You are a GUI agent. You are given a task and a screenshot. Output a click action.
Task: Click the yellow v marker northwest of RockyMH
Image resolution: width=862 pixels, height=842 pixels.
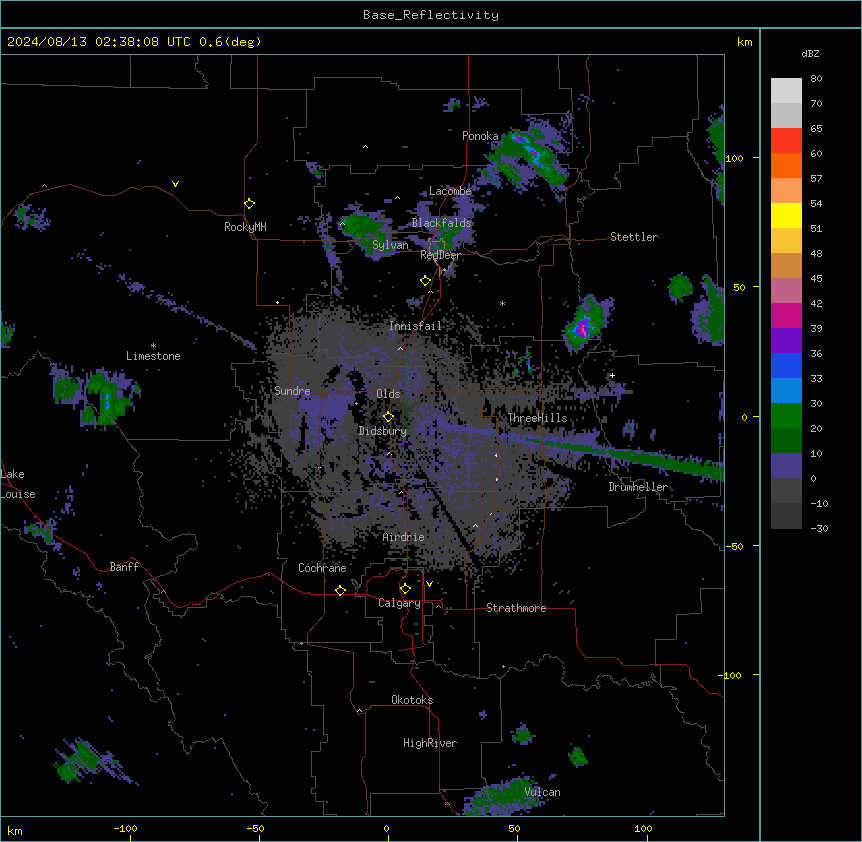click(x=175, y=184)
